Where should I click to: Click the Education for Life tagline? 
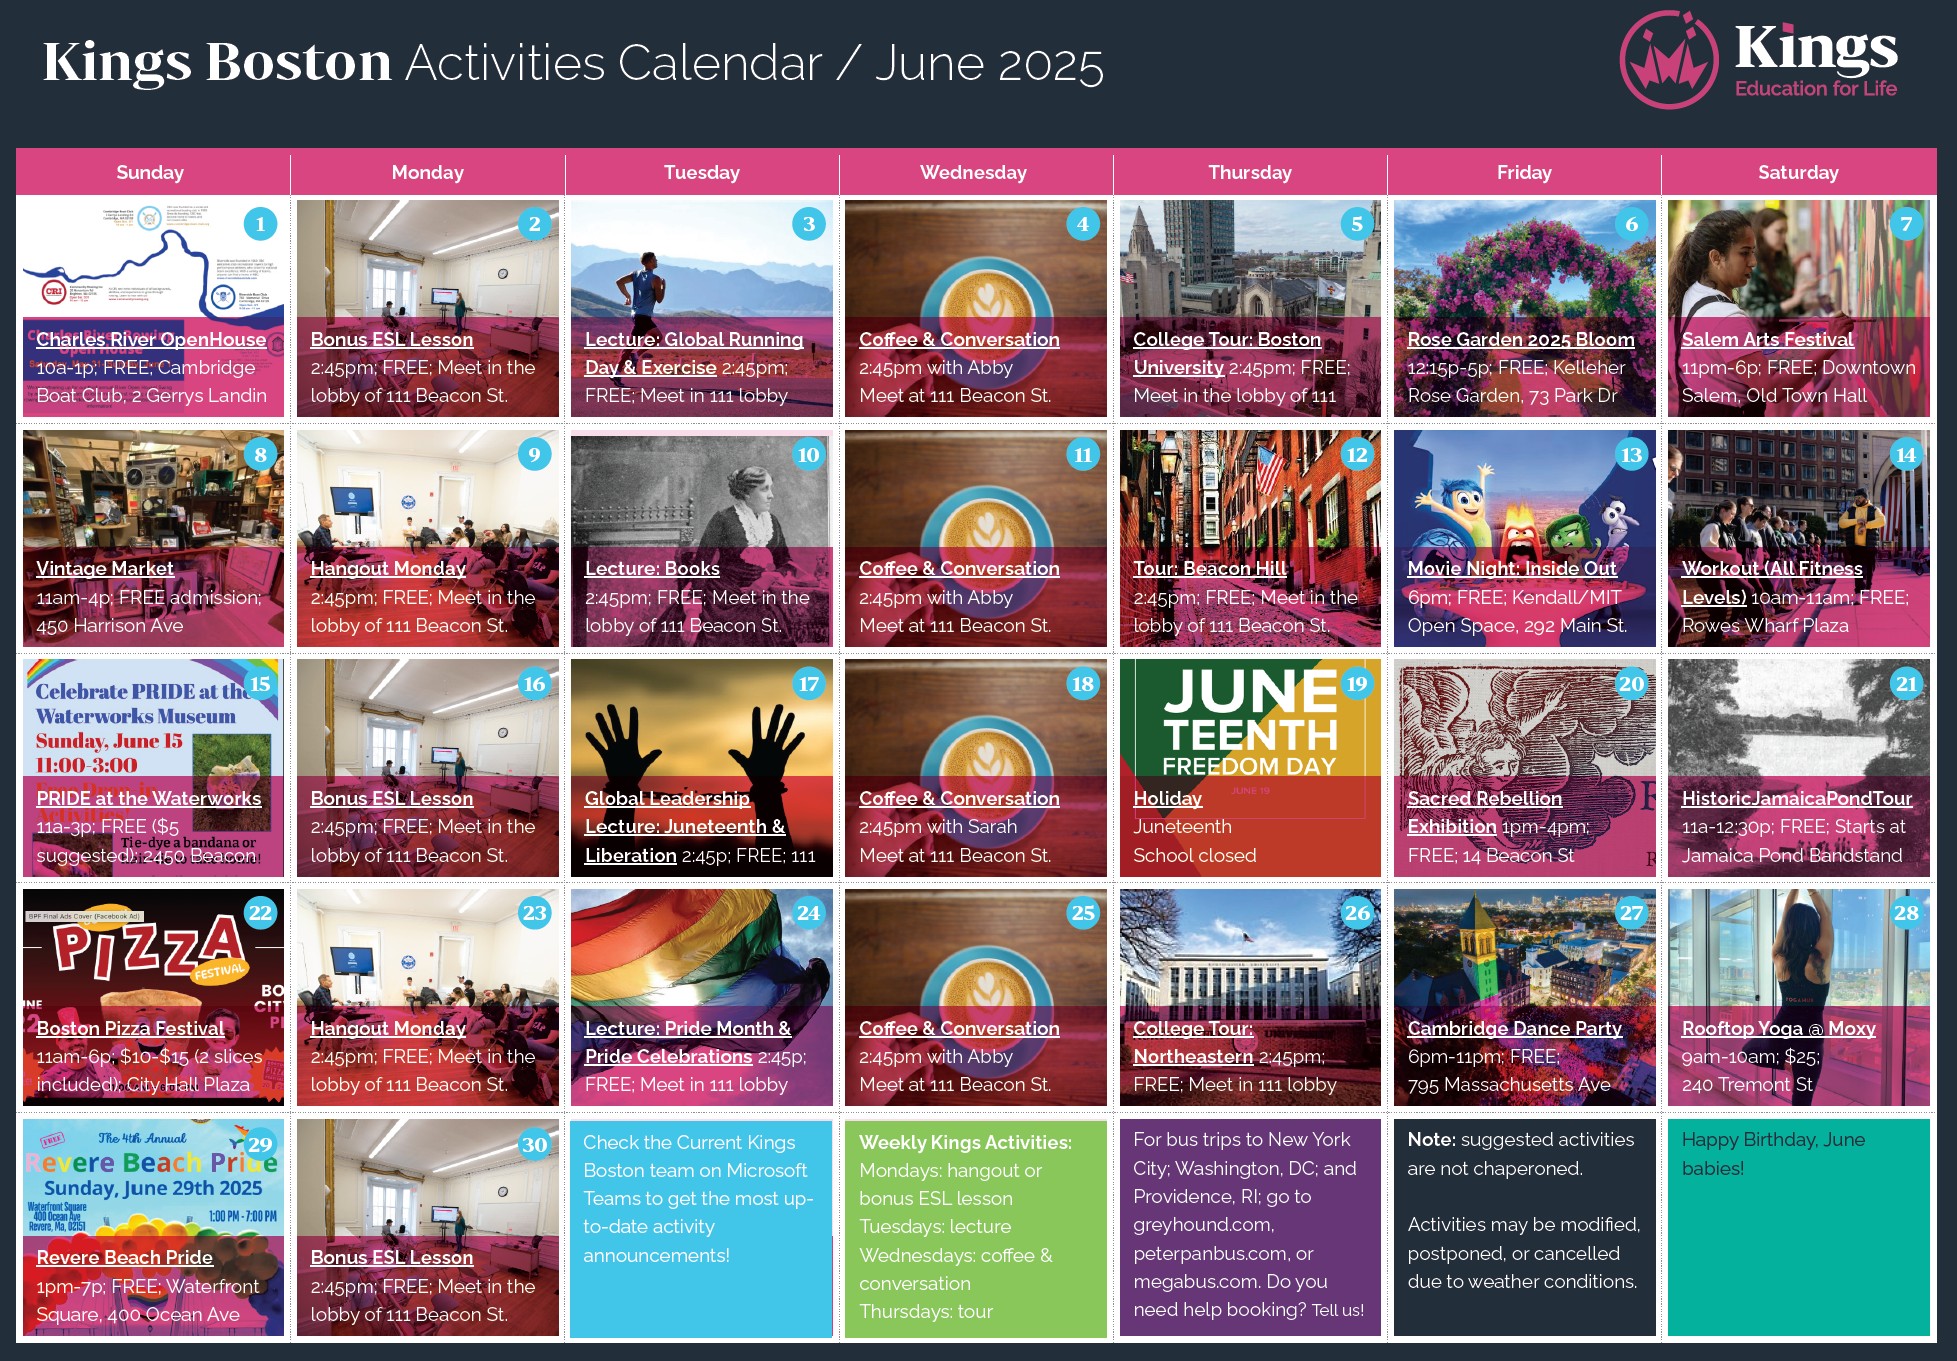coord(1815,88)
